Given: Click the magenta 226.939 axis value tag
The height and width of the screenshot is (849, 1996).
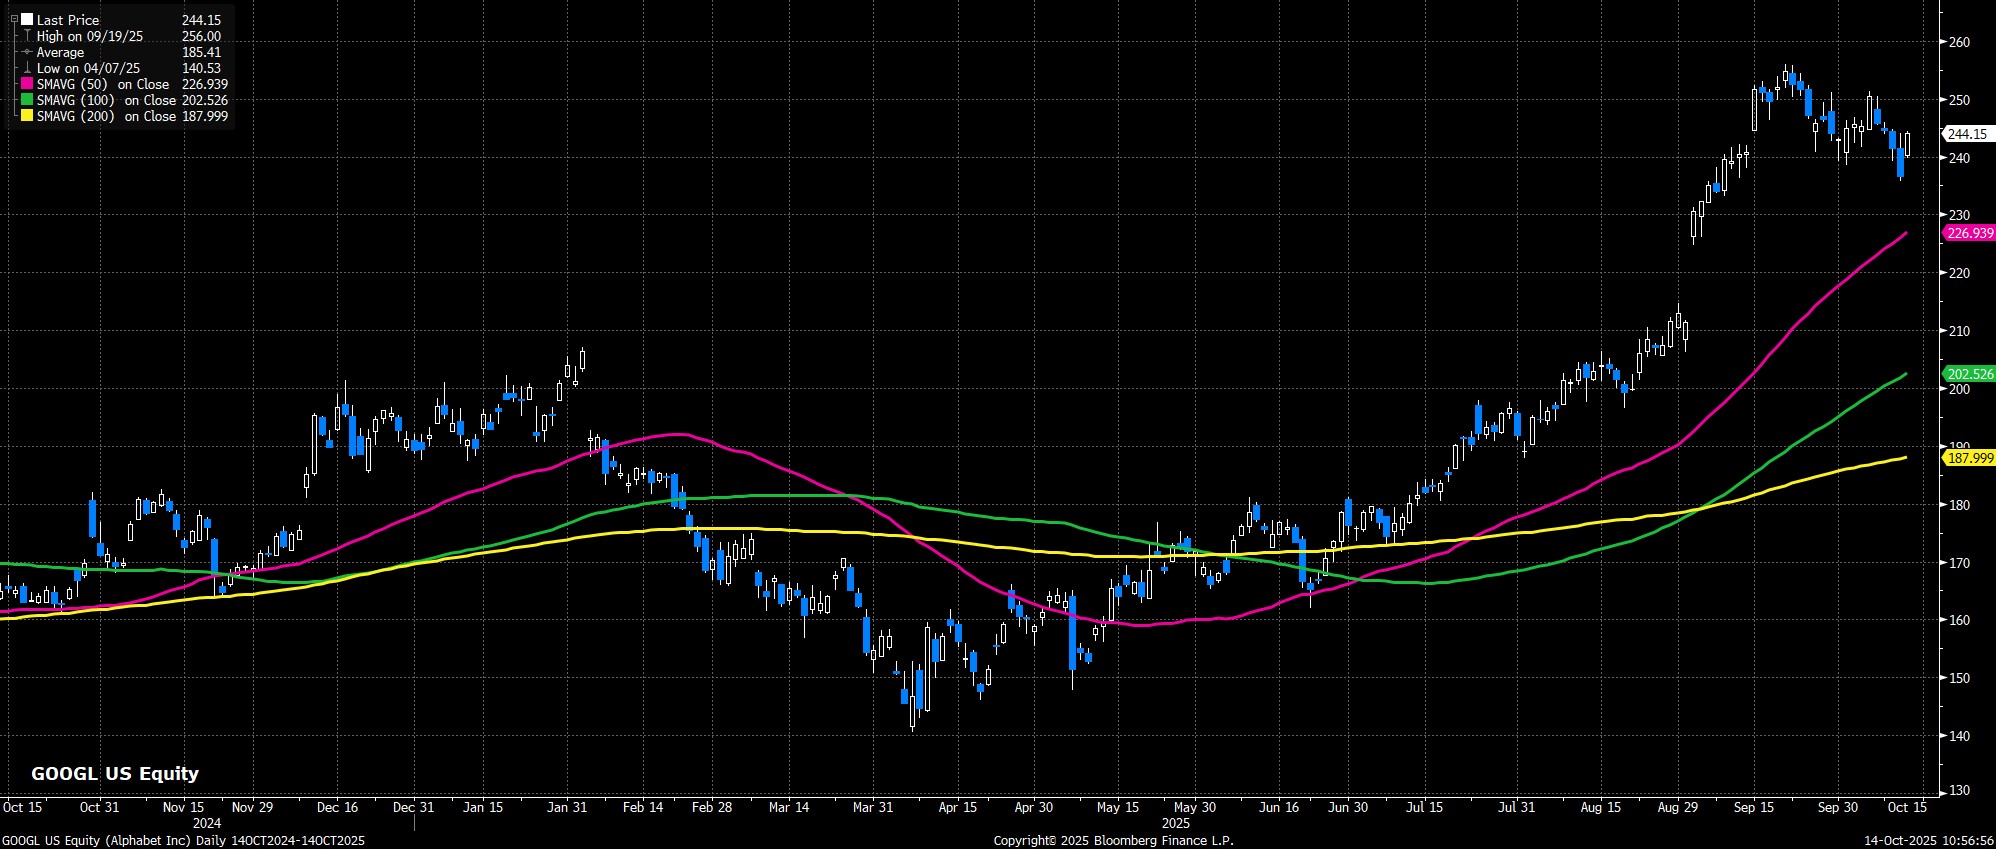Looking at the screenshot, I should click(1967, 233).
